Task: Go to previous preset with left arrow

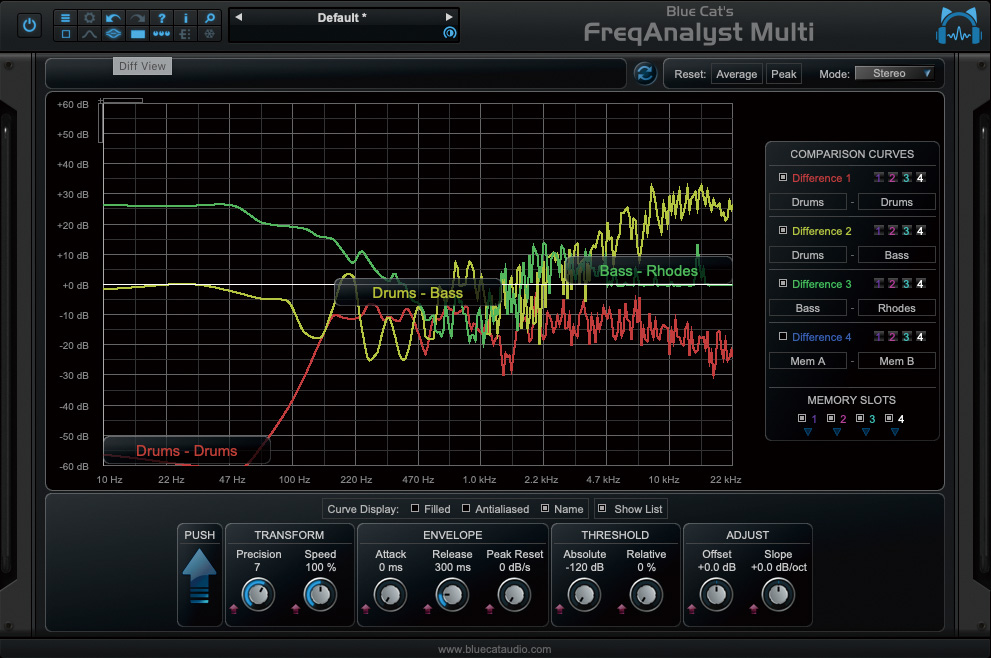Action: 239,17
